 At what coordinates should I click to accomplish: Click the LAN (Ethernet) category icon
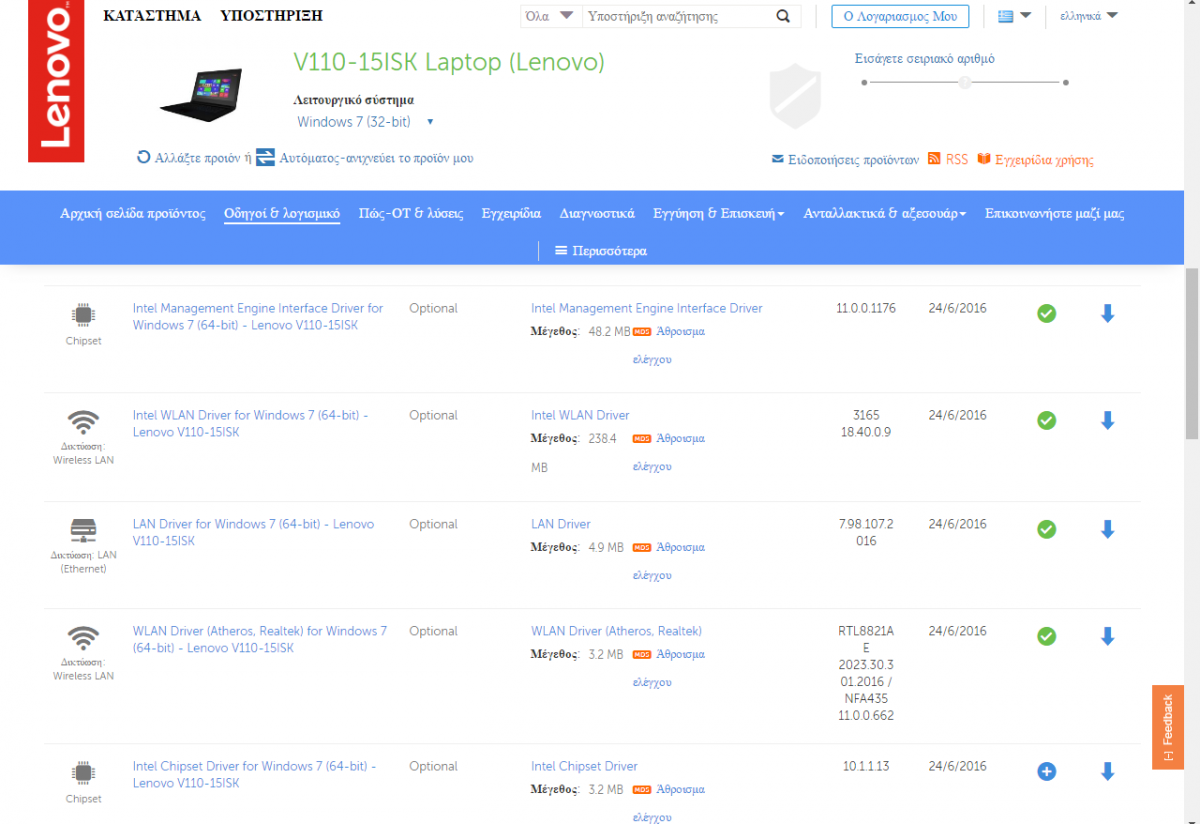click(x=83, y=530)
